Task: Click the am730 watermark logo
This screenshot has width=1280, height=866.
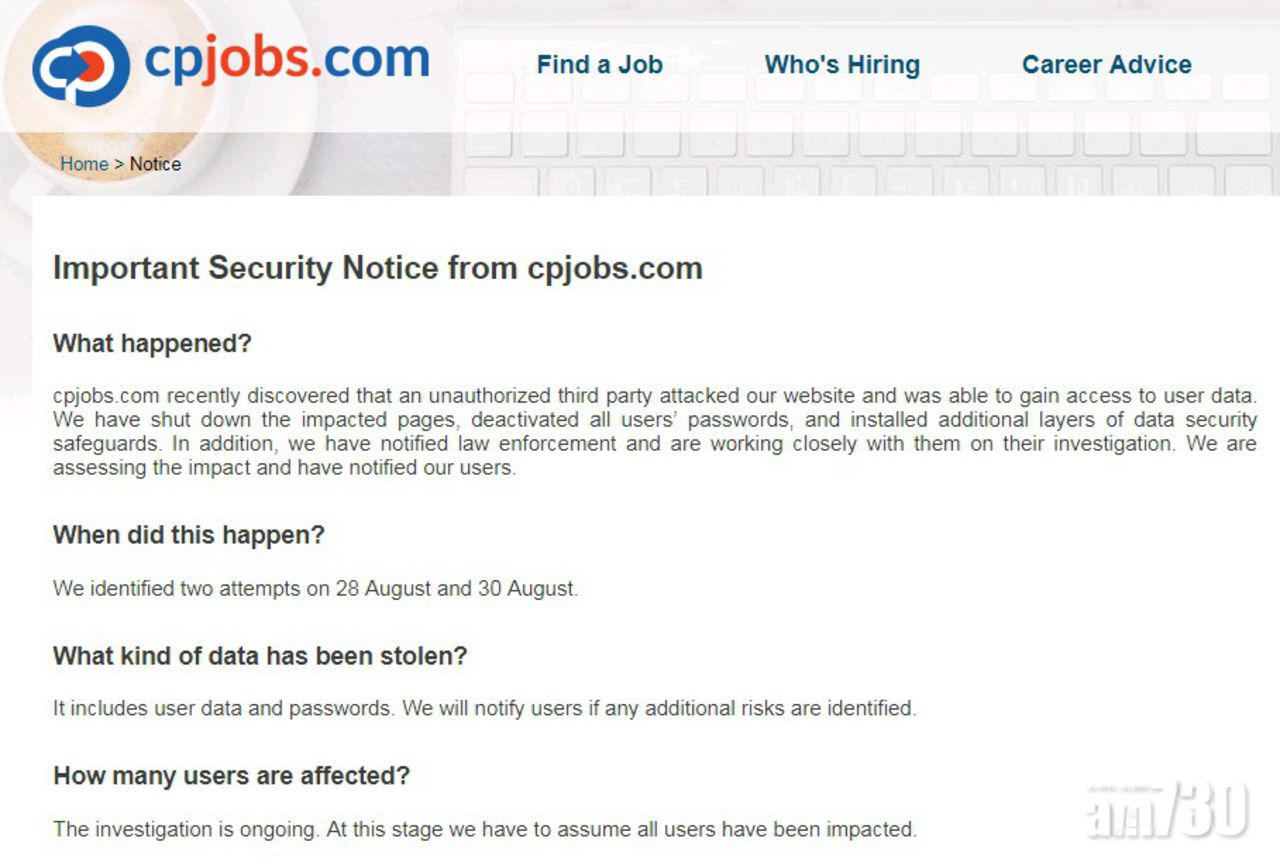Action: click(x=1166, y=808)
